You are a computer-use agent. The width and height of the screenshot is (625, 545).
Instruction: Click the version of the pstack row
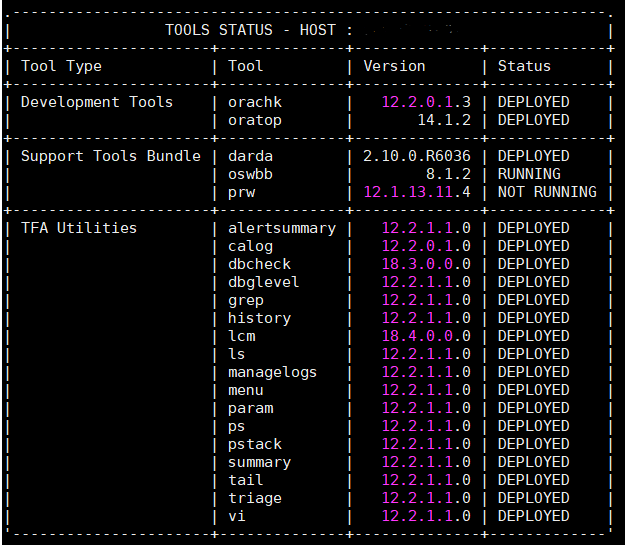point(426,444)
